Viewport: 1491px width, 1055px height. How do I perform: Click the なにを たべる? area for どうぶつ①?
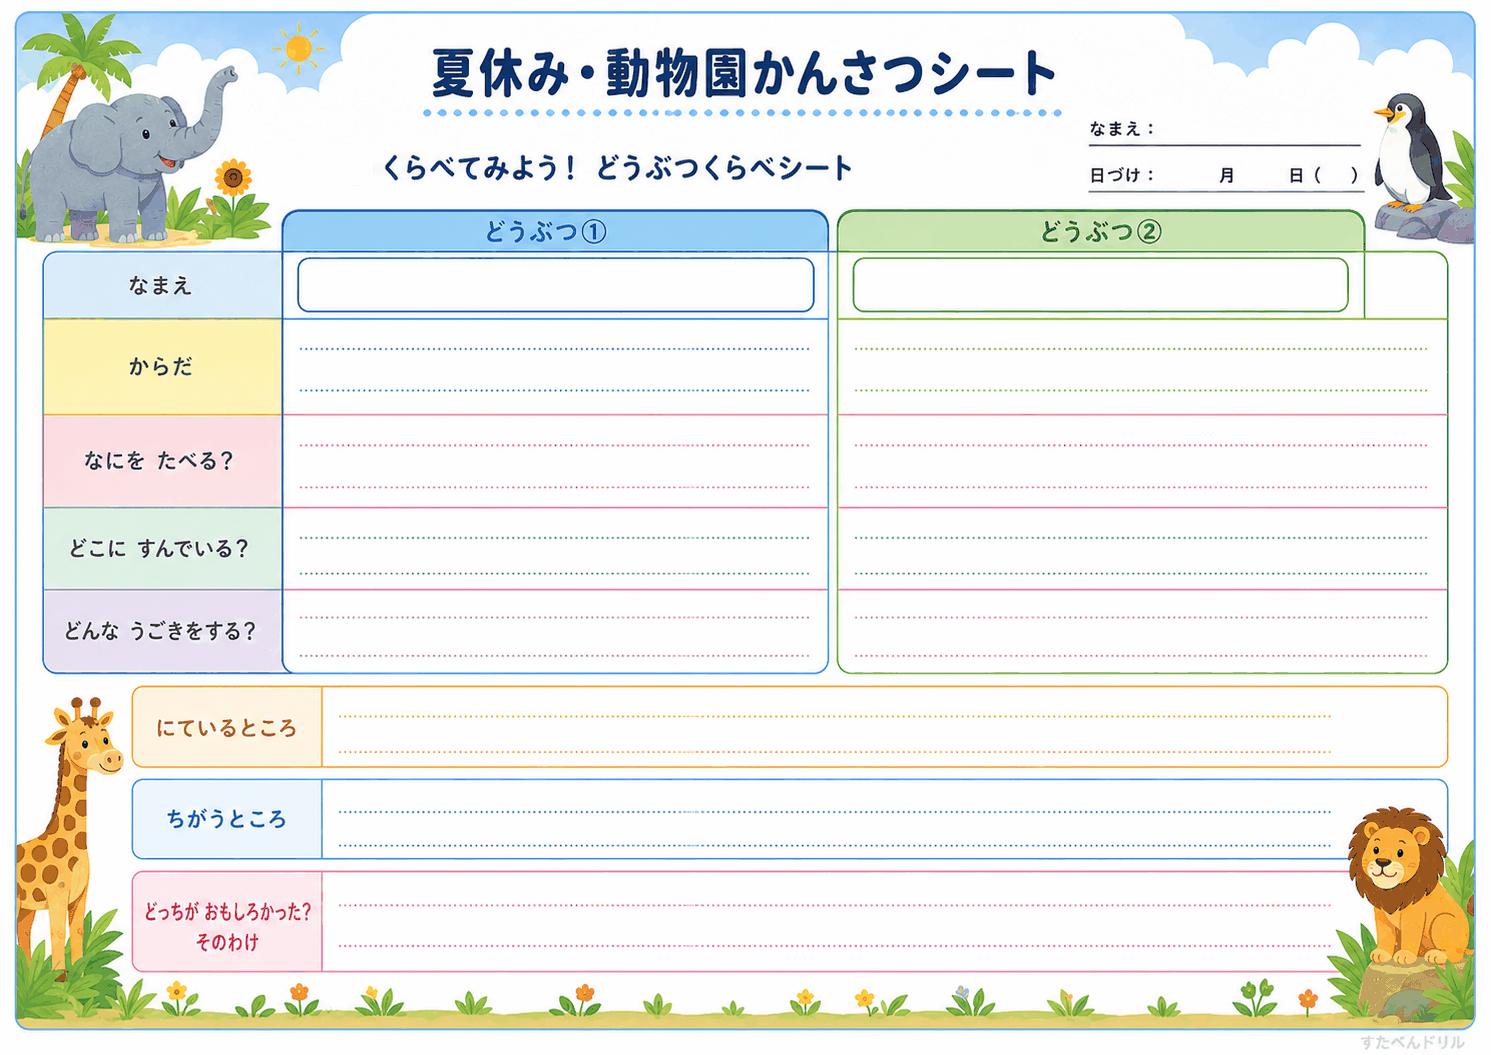(x=555, y=461)
